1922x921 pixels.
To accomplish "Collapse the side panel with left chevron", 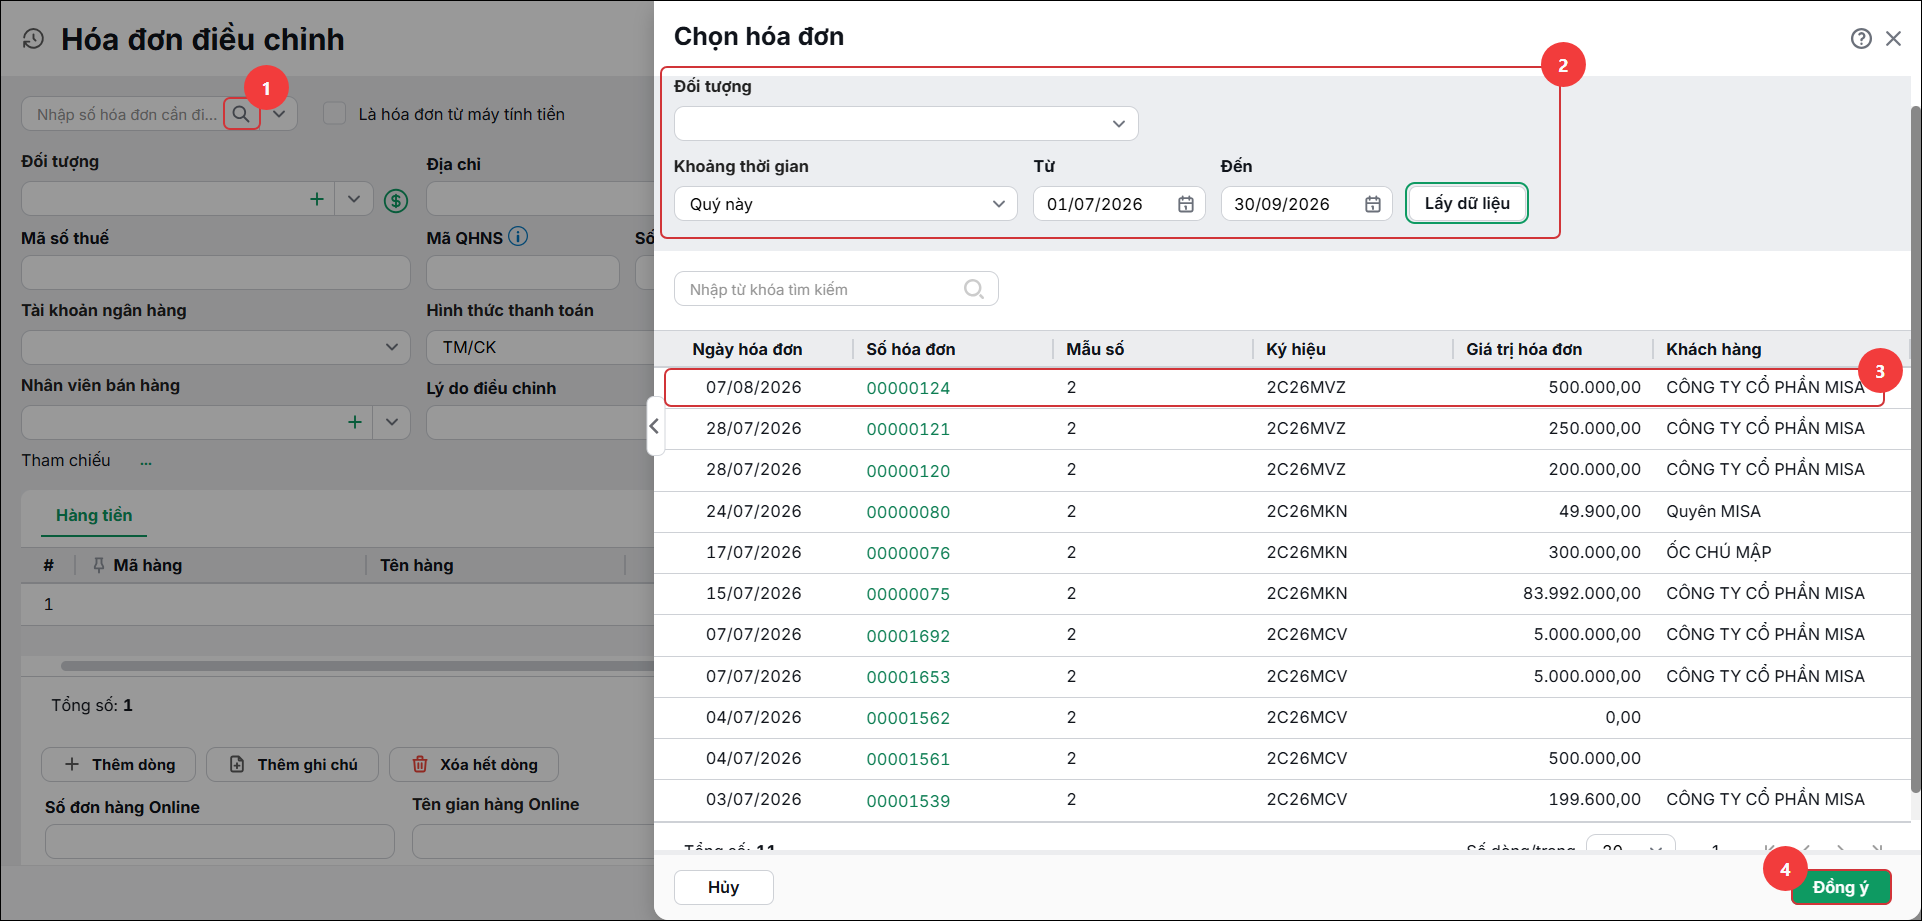I will 654,426.
